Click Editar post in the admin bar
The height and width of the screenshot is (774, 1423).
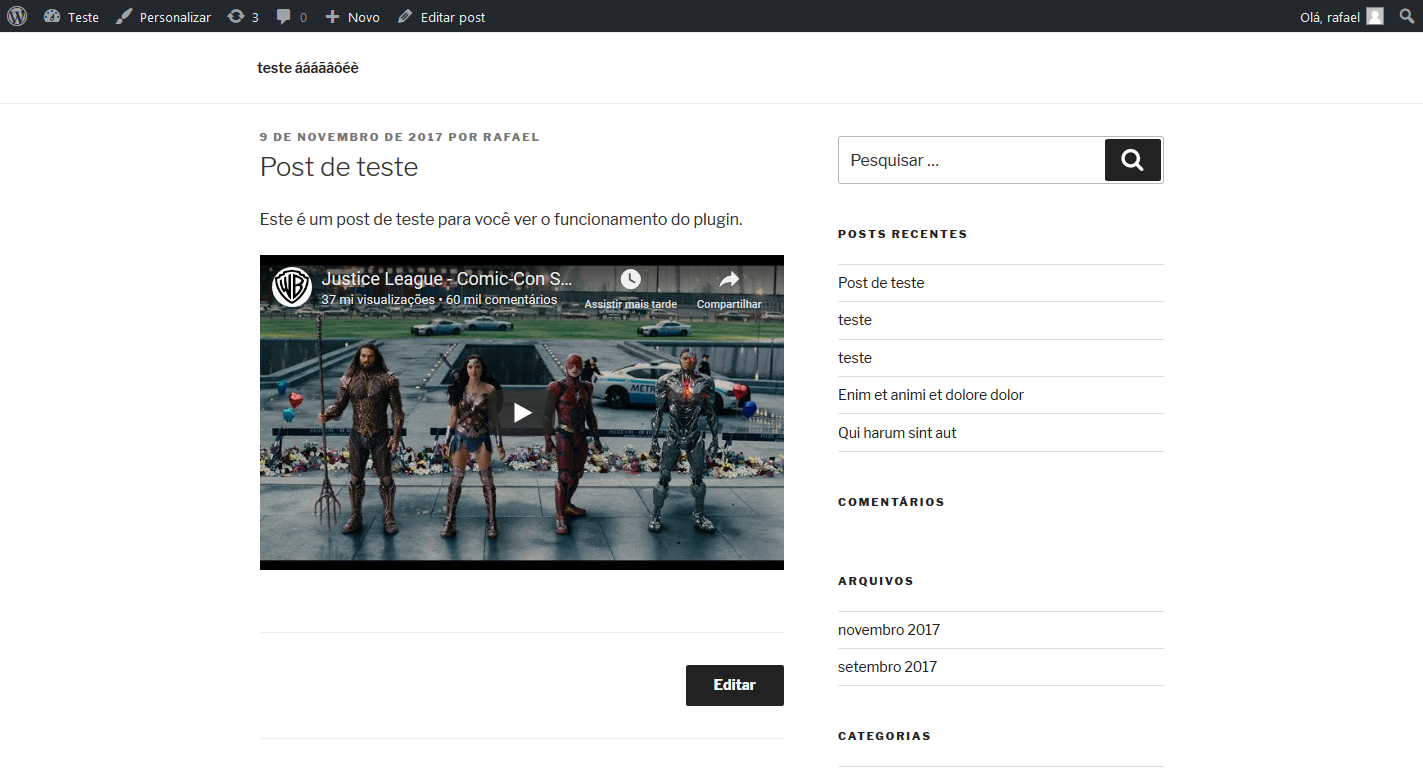click(x=441, y=16)
